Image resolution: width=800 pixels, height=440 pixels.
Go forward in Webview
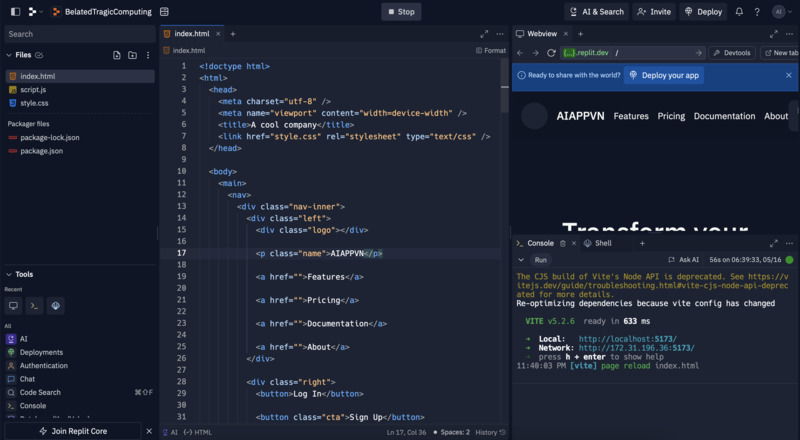click(535, 53)
